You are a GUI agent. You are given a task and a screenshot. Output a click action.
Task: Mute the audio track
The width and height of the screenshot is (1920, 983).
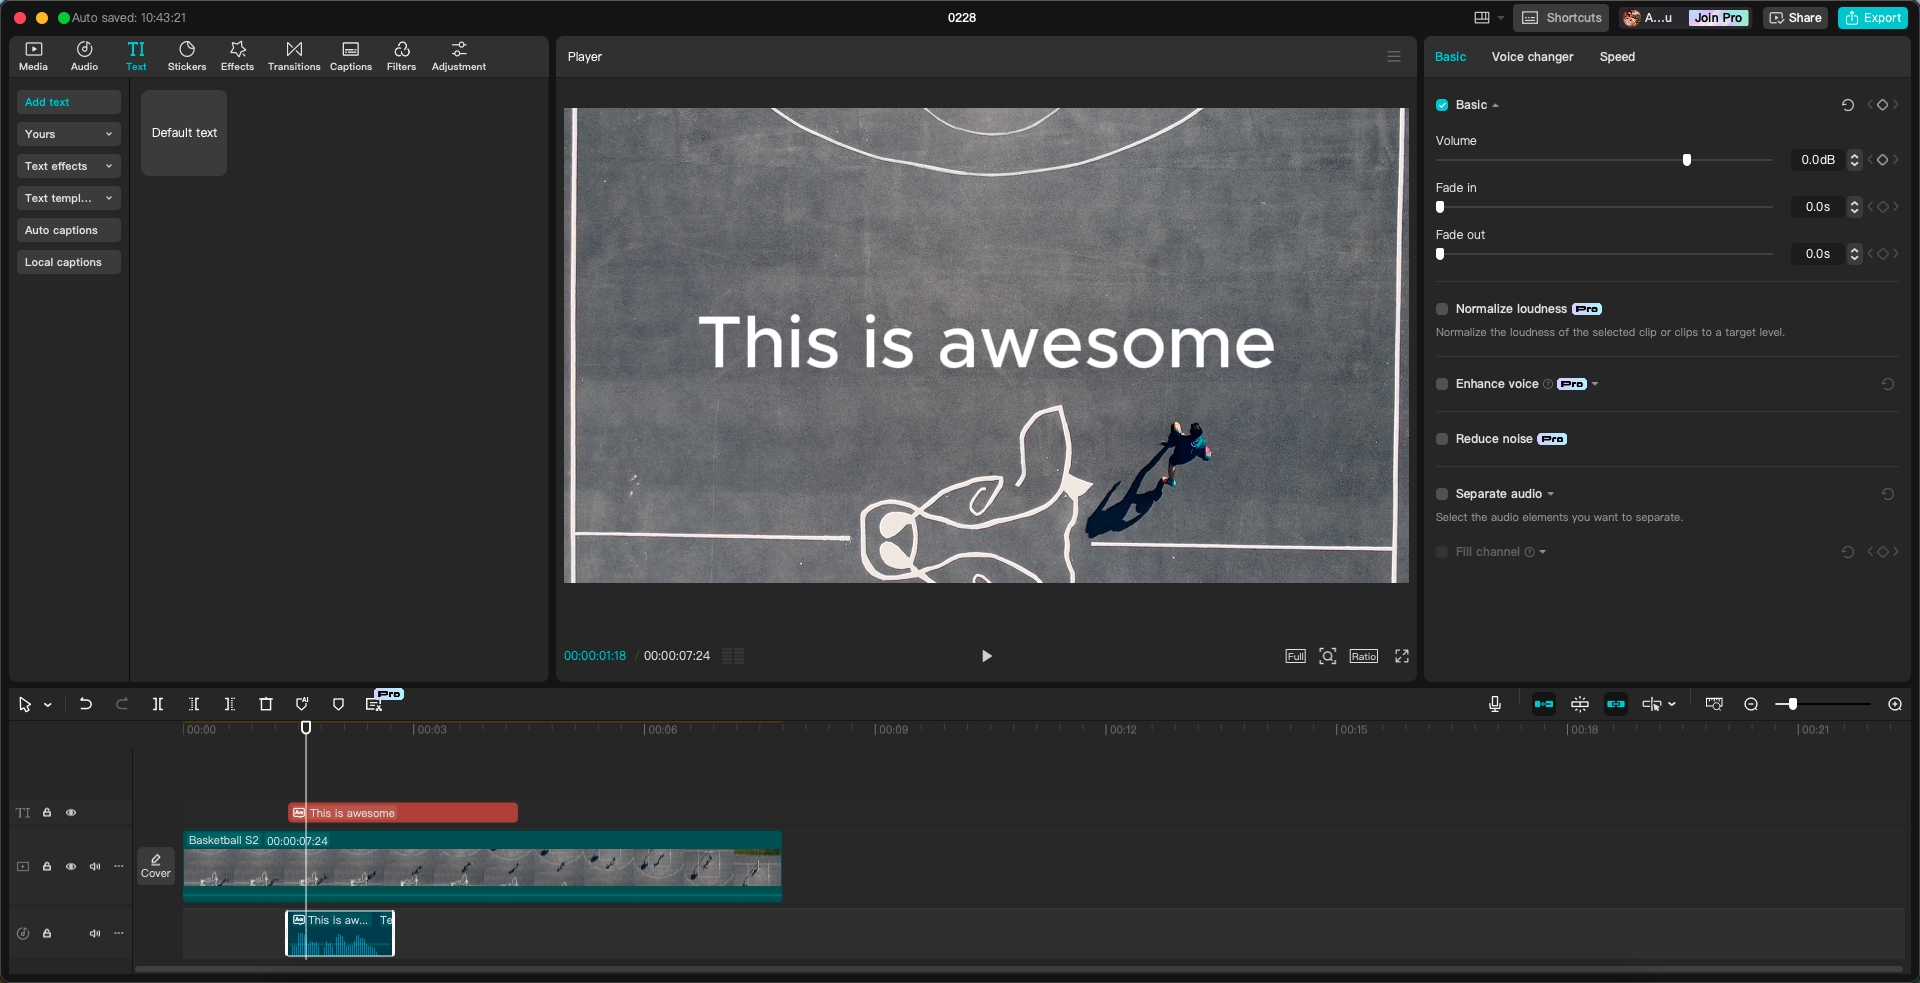pos(95,934)
